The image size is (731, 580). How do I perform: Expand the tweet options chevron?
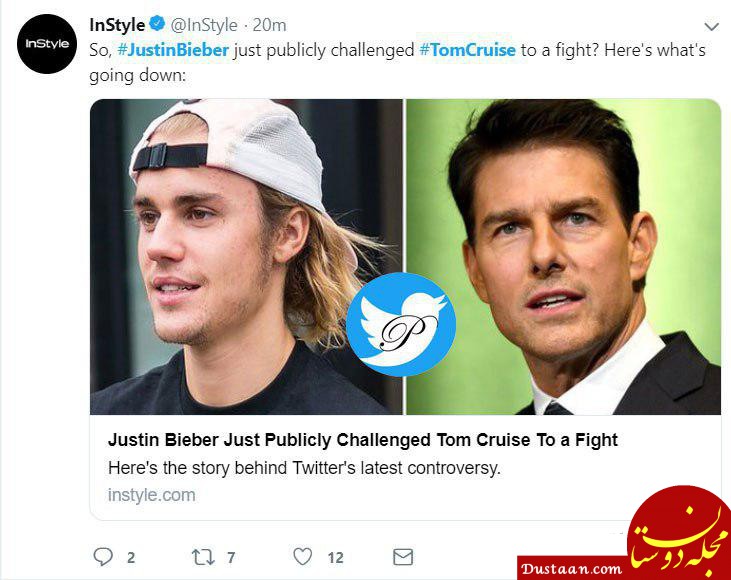(x=711, y=26)
